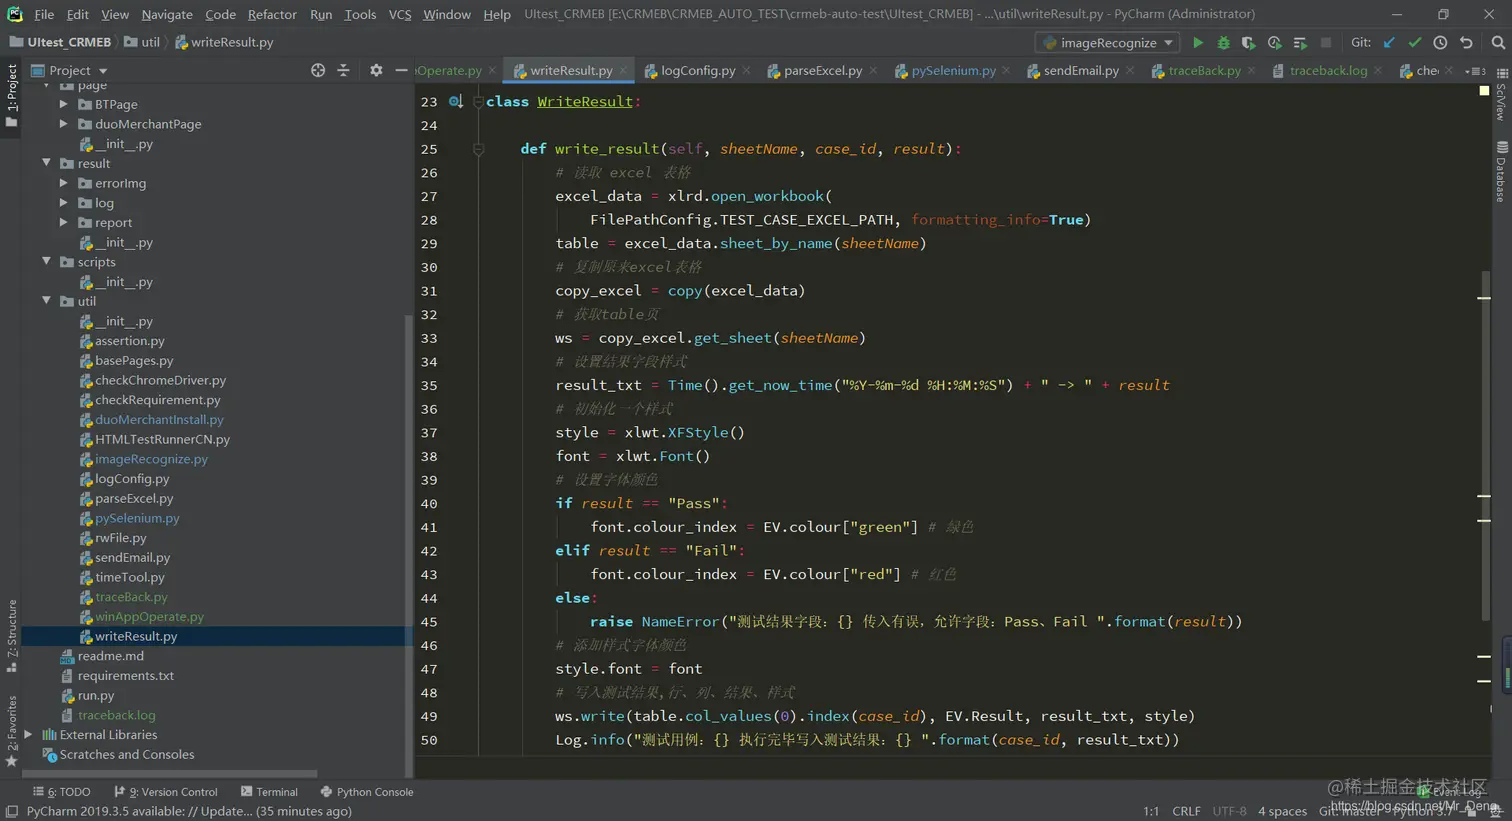Click the PyCharm update available message
This screenshot has width=1512, height=821.
pos(189,811)
